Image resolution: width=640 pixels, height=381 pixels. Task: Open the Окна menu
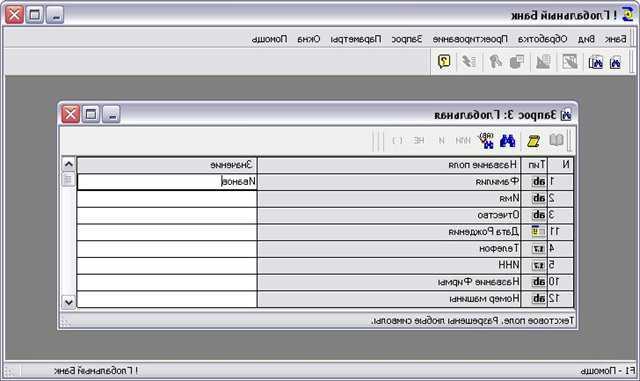click(x=309, y=39)
